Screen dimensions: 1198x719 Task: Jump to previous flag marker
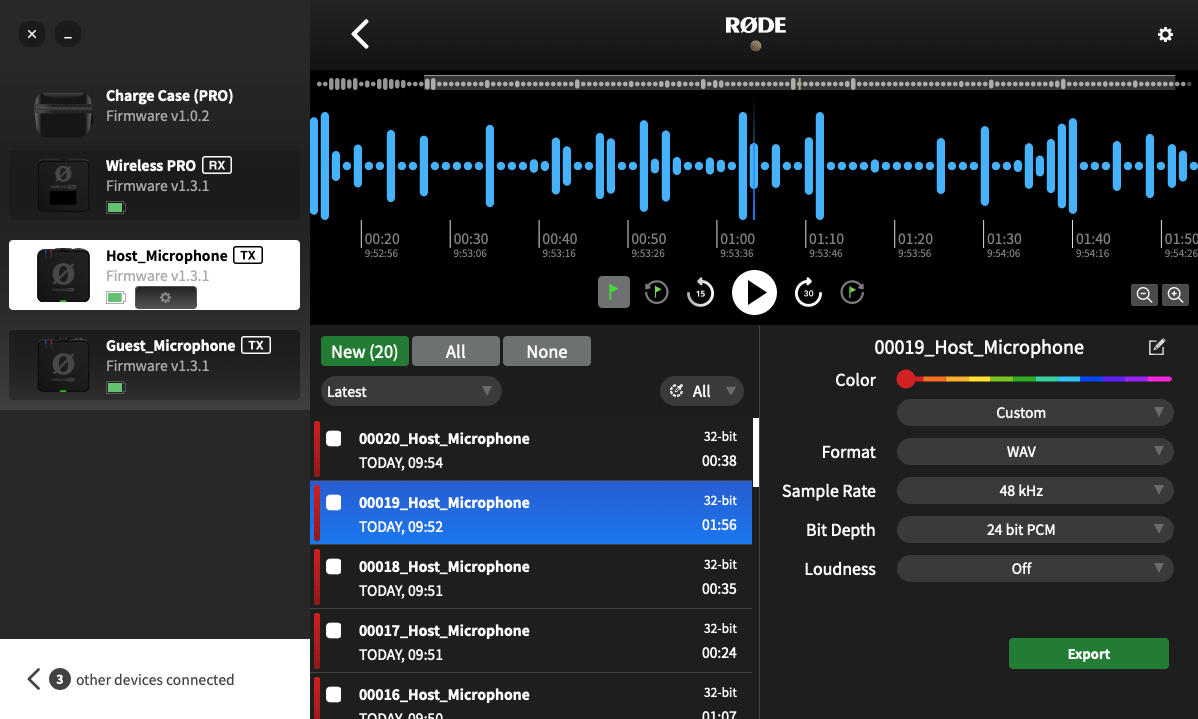[x=656, y=292]
